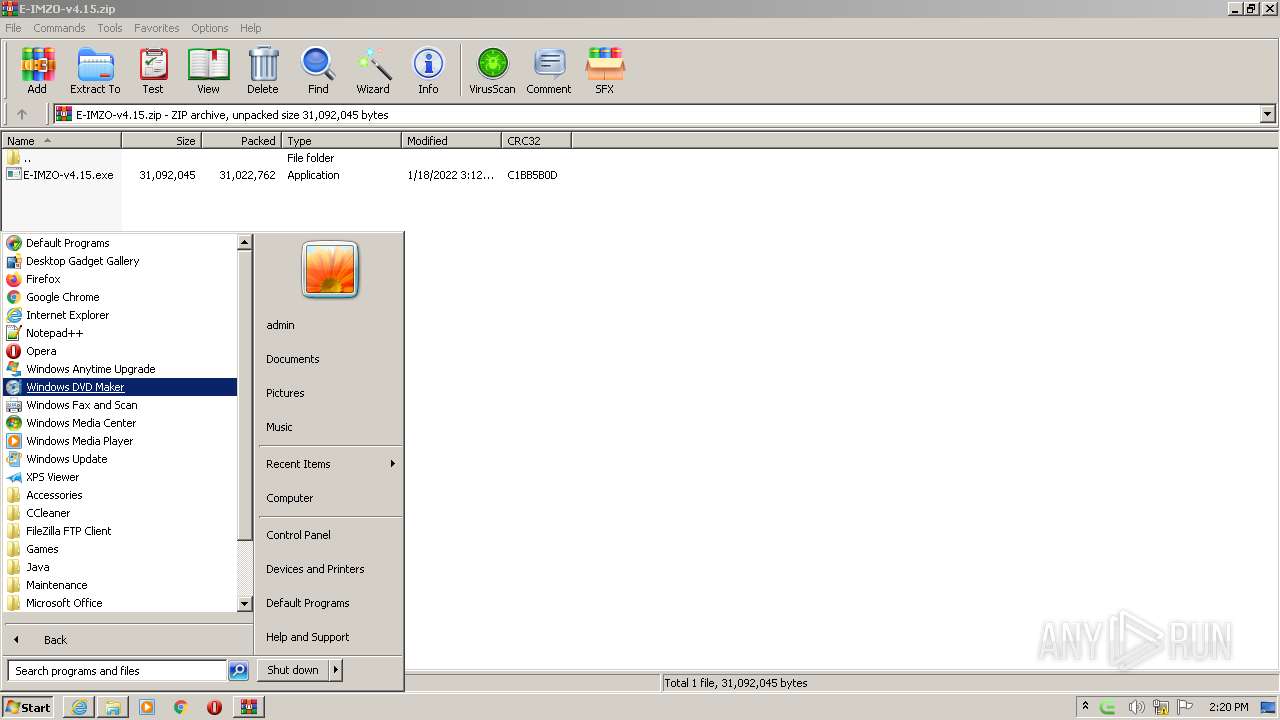Expand the Accessories folder
1280x720 pixels.
120,495
